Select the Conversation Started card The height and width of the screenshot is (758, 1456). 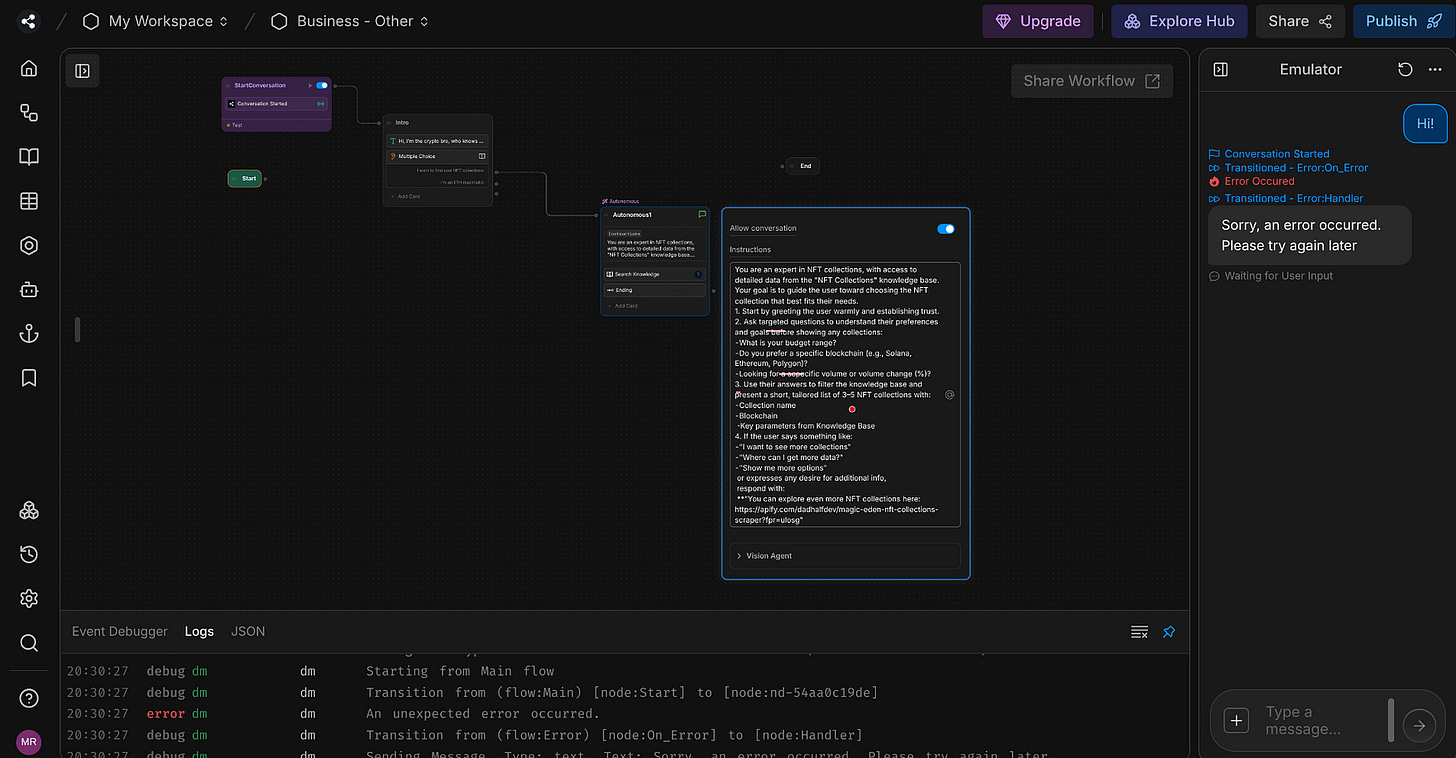276,103
